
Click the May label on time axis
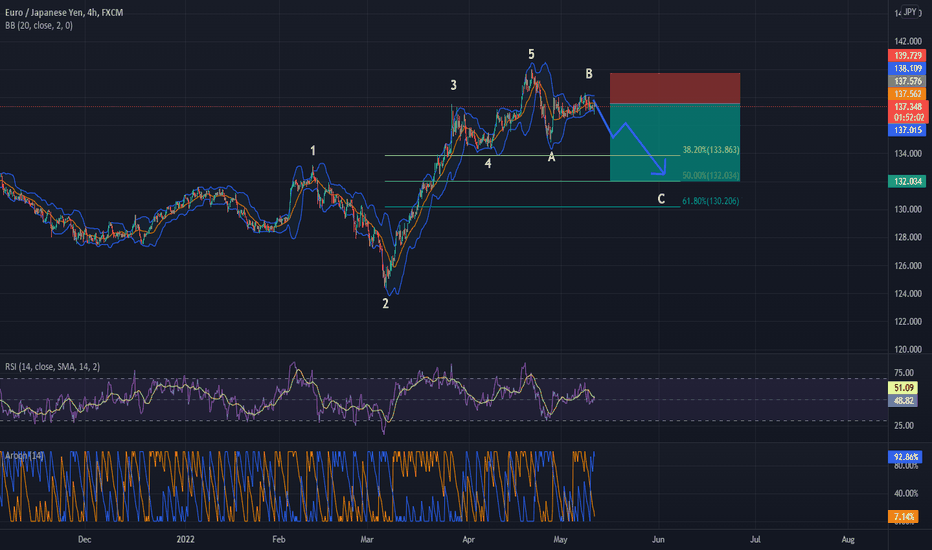click(x=560, y=540)
